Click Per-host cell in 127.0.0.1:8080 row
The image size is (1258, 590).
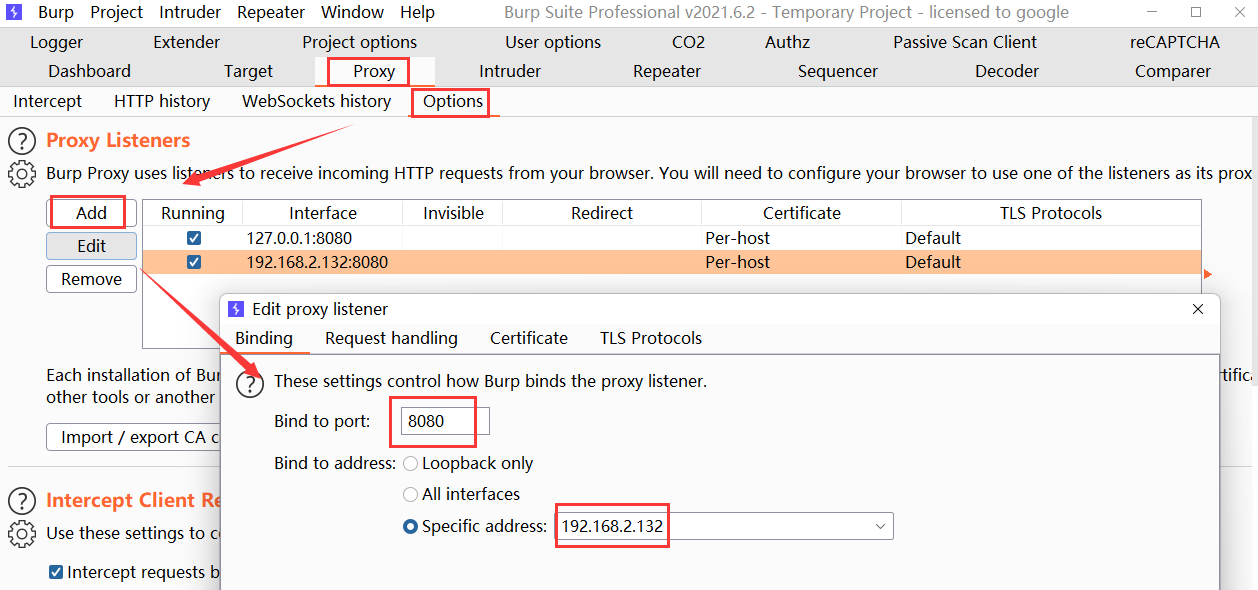(802, 238)
